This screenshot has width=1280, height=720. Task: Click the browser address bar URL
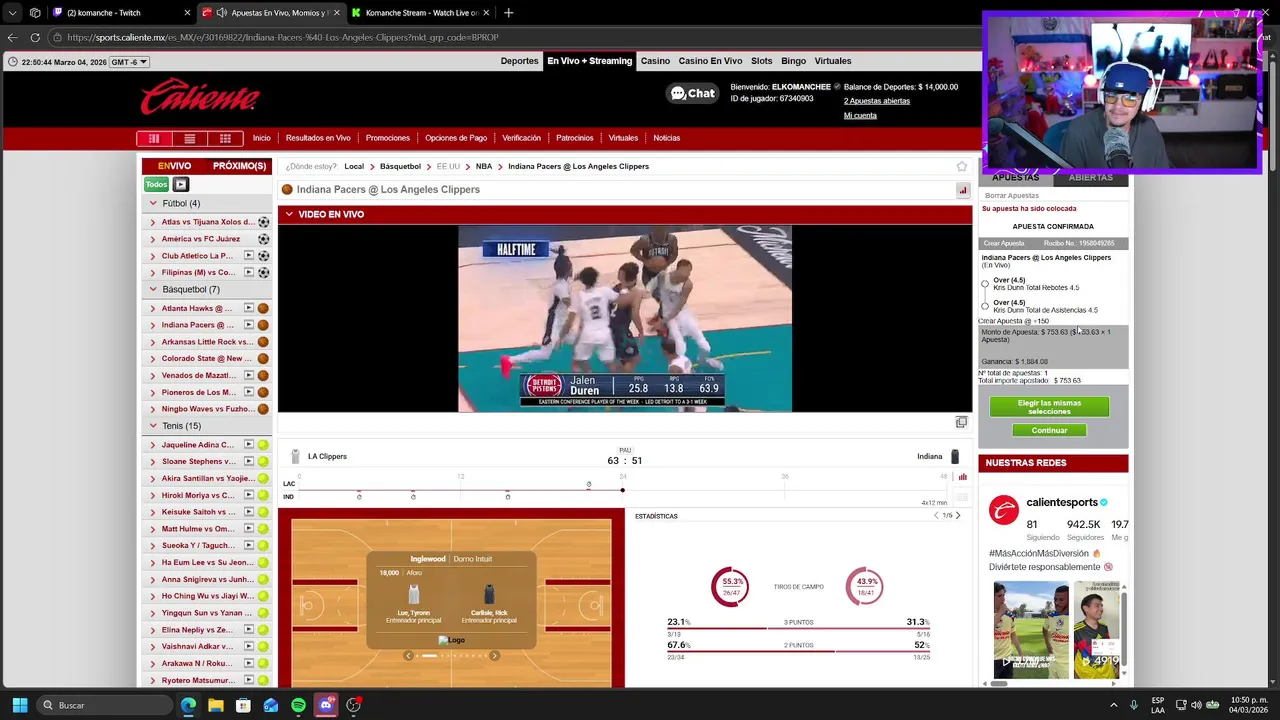point(282,37)
